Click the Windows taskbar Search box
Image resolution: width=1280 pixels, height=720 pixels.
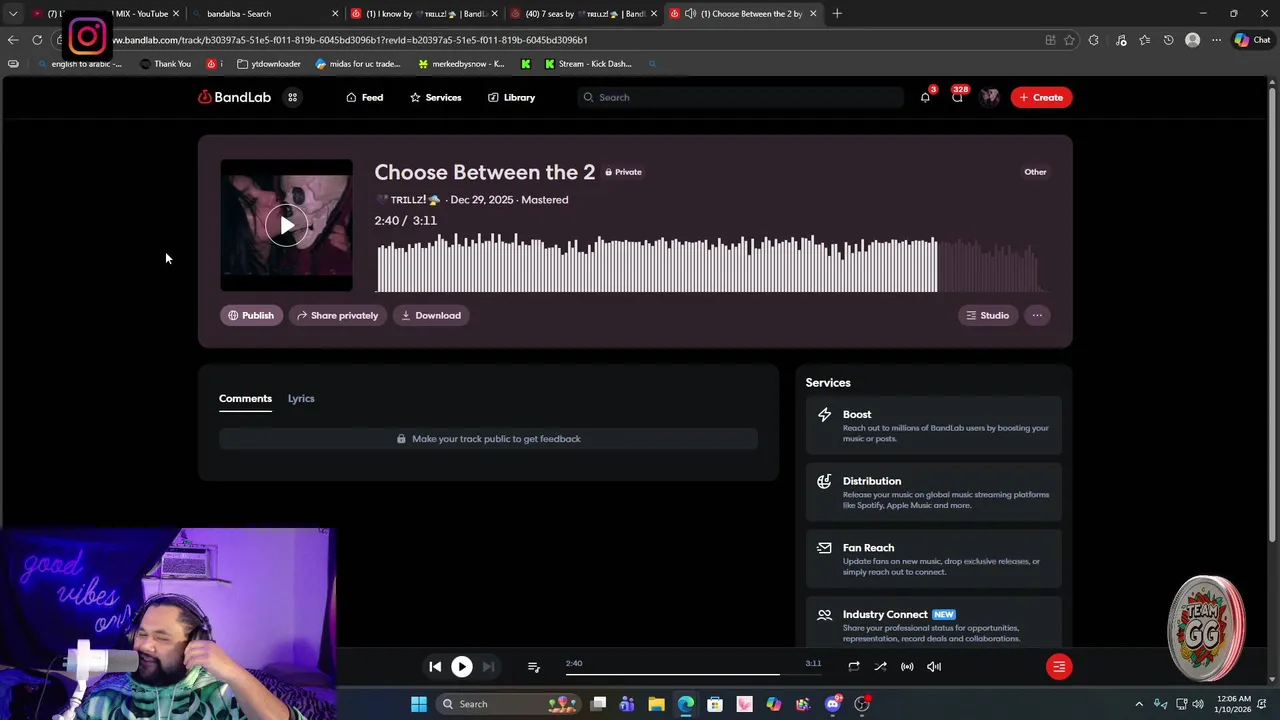coord(510,704)
